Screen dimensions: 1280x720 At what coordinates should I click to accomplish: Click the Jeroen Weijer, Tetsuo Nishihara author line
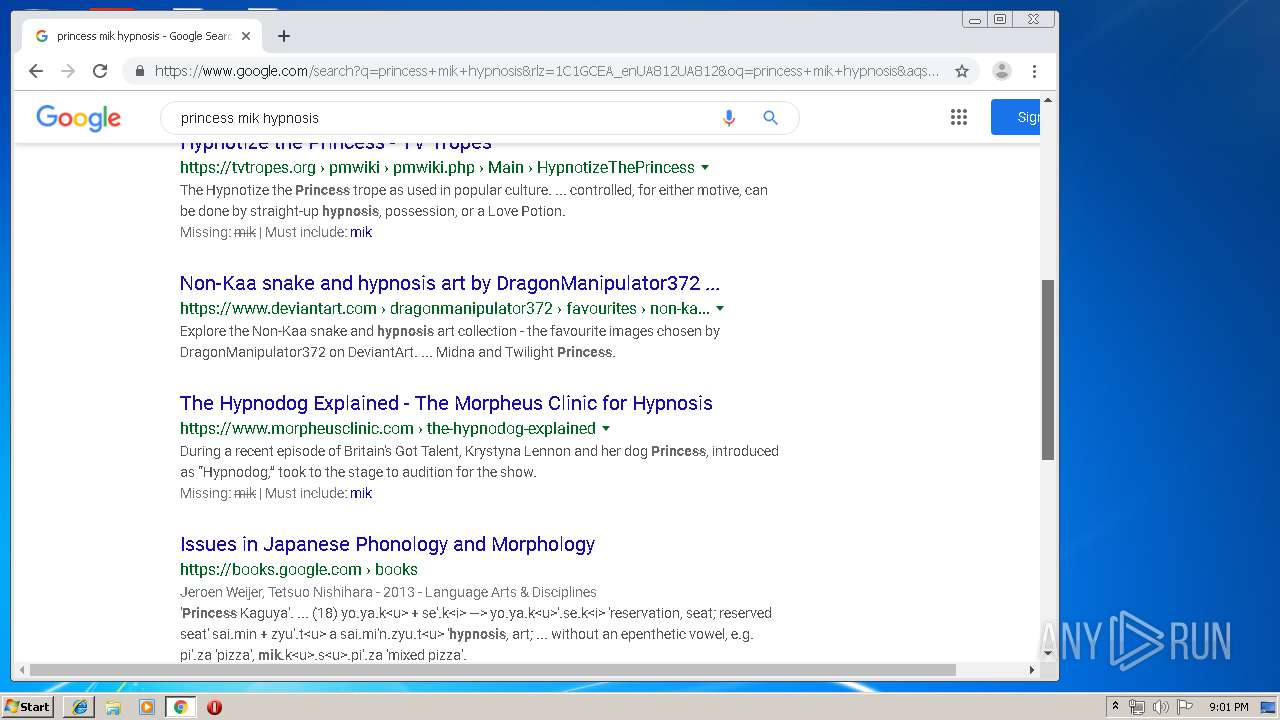(388, 592)
